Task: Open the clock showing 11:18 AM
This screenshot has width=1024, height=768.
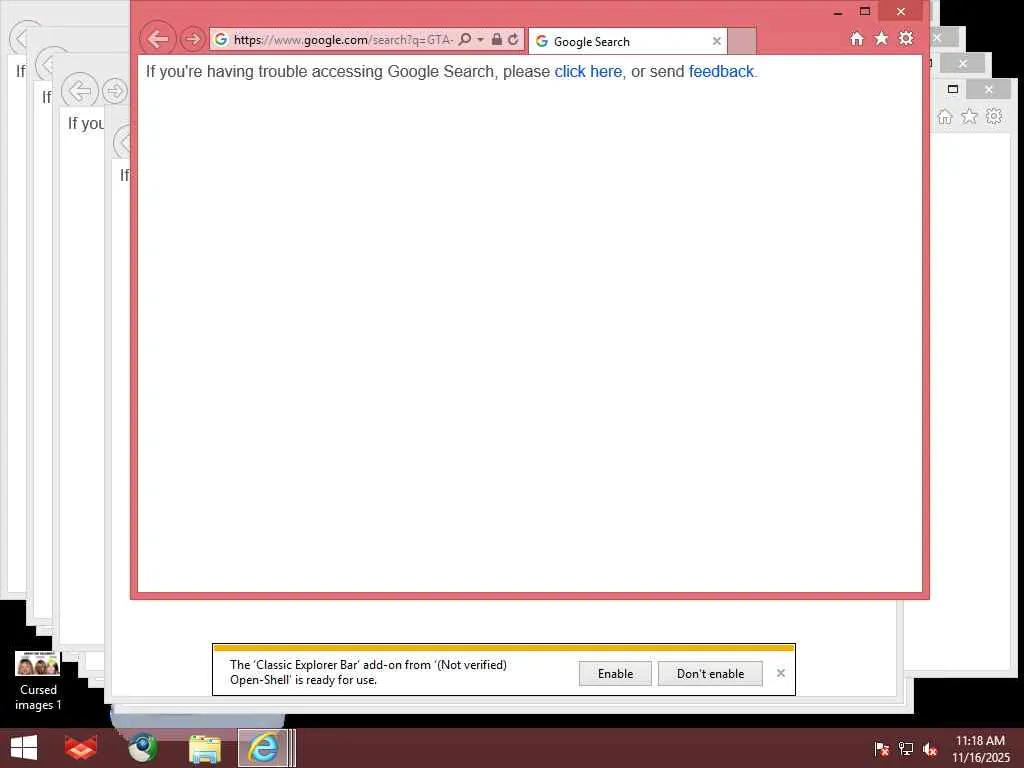Action: pos(980,748)
